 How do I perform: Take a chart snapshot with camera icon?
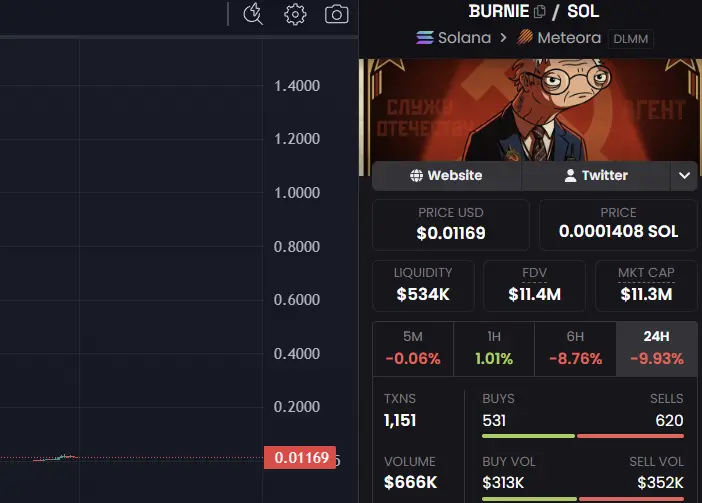pos(336,14)
